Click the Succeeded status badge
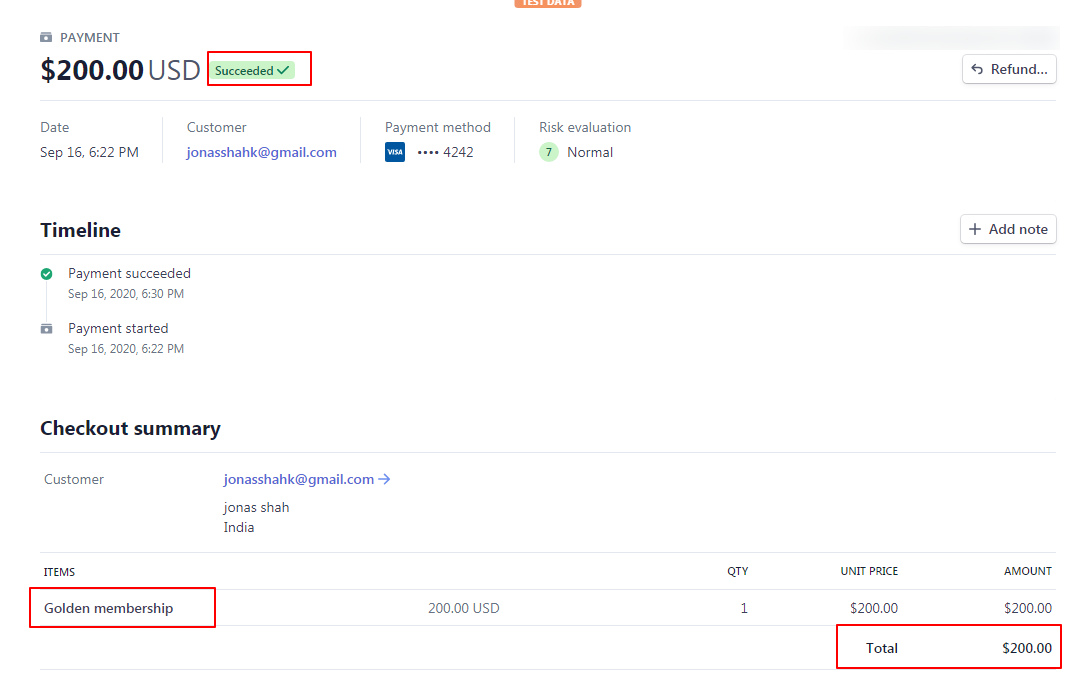Image resolution: width=1069 pixels, height=679 pixels. coord(252,70)
